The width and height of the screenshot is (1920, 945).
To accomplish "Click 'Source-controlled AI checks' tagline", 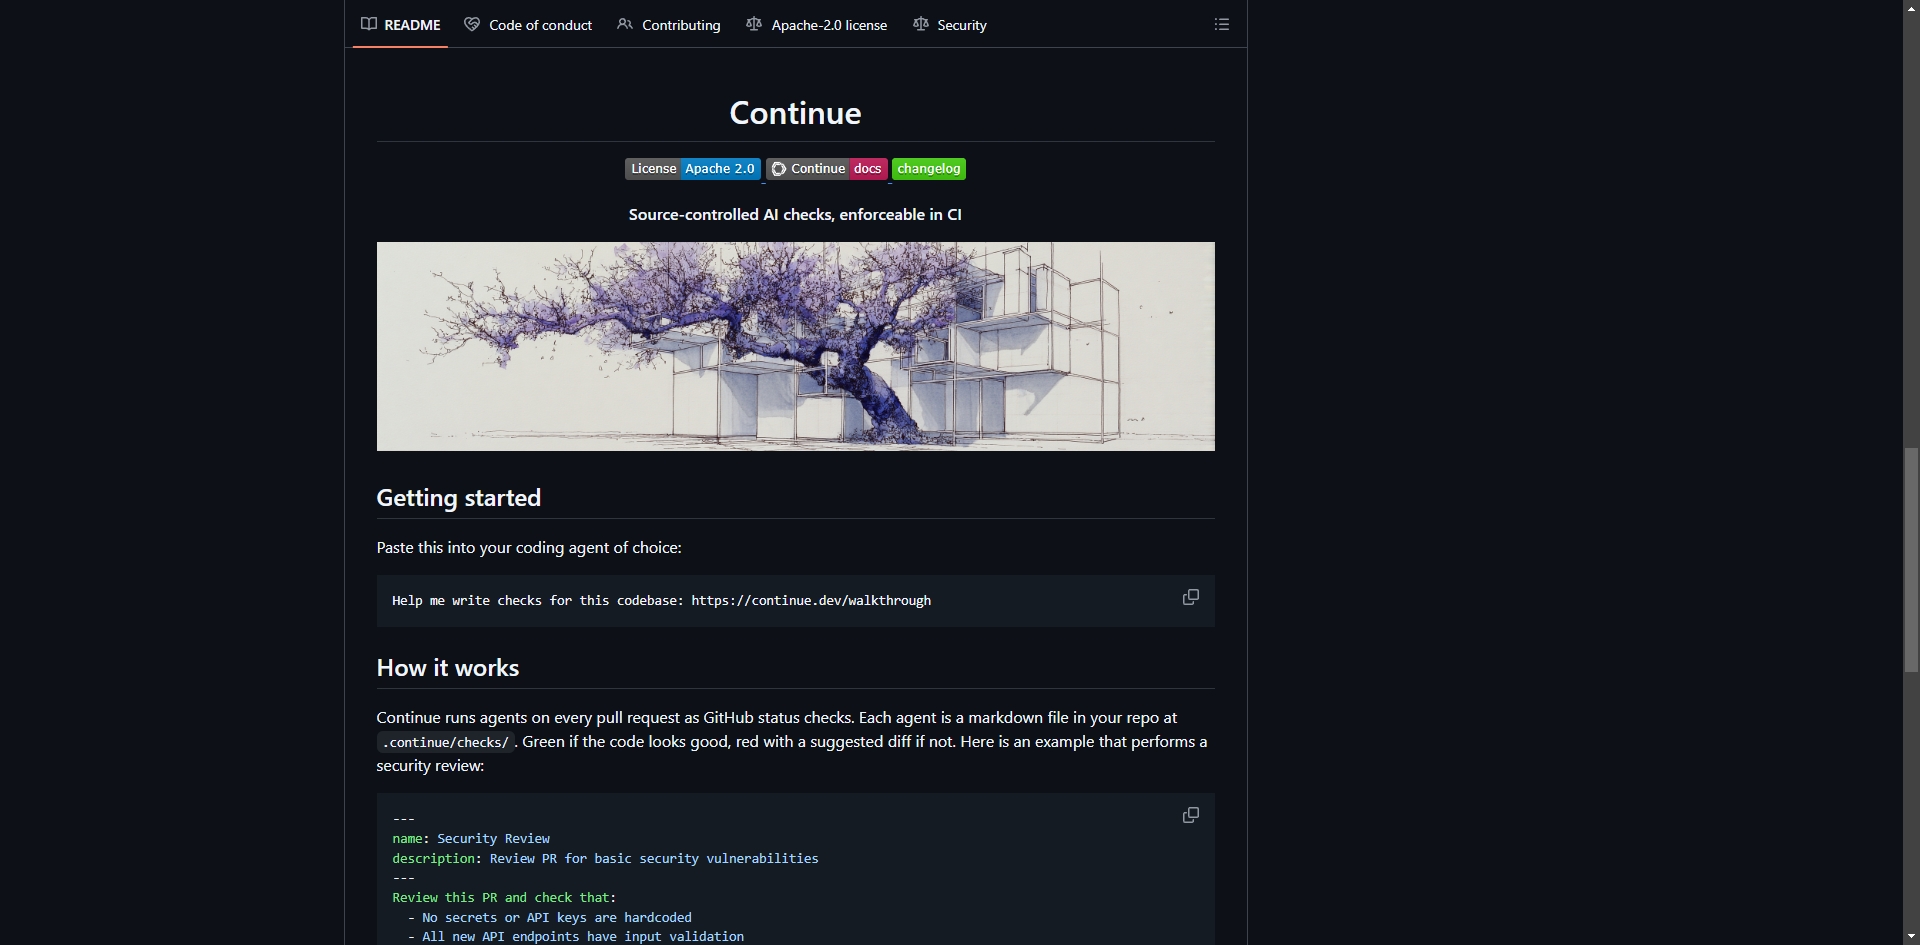I will tap(795, 214).
